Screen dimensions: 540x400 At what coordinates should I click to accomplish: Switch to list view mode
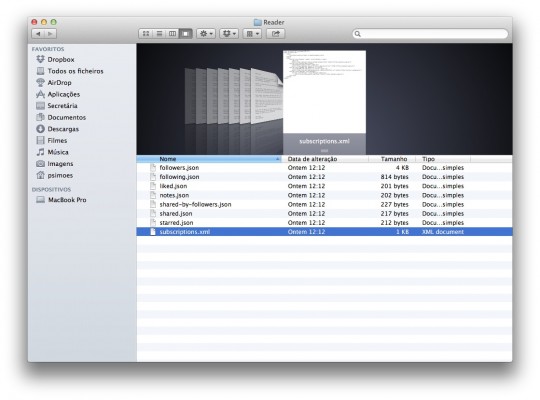coord(159,33)
